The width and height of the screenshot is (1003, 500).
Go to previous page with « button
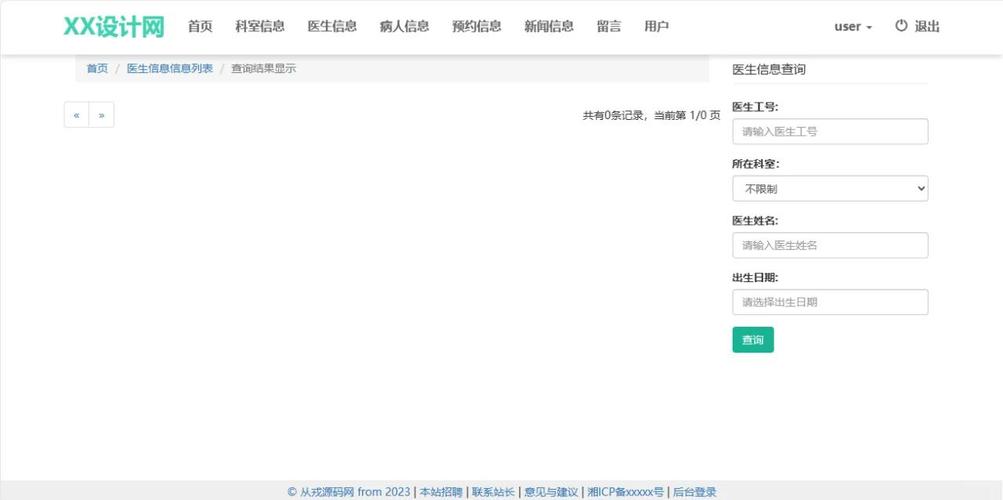[76, 115]
